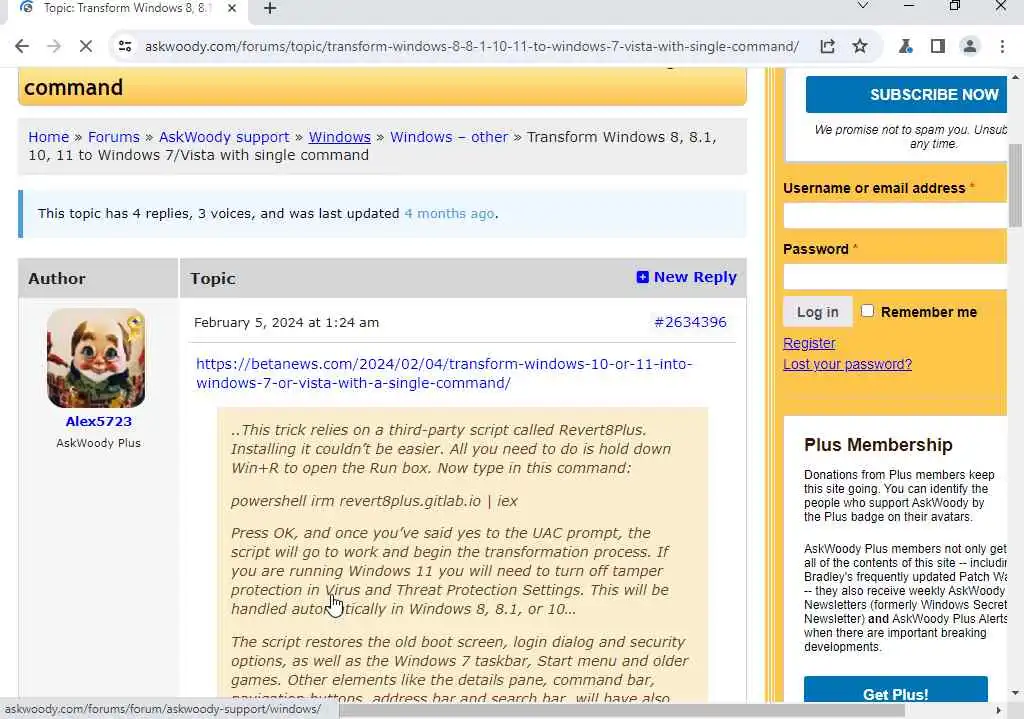Viewport: 1024px width, 719px height.
Task: Click the New Reply plus icon
Action: pyautogui.click(x=643, y=277)
